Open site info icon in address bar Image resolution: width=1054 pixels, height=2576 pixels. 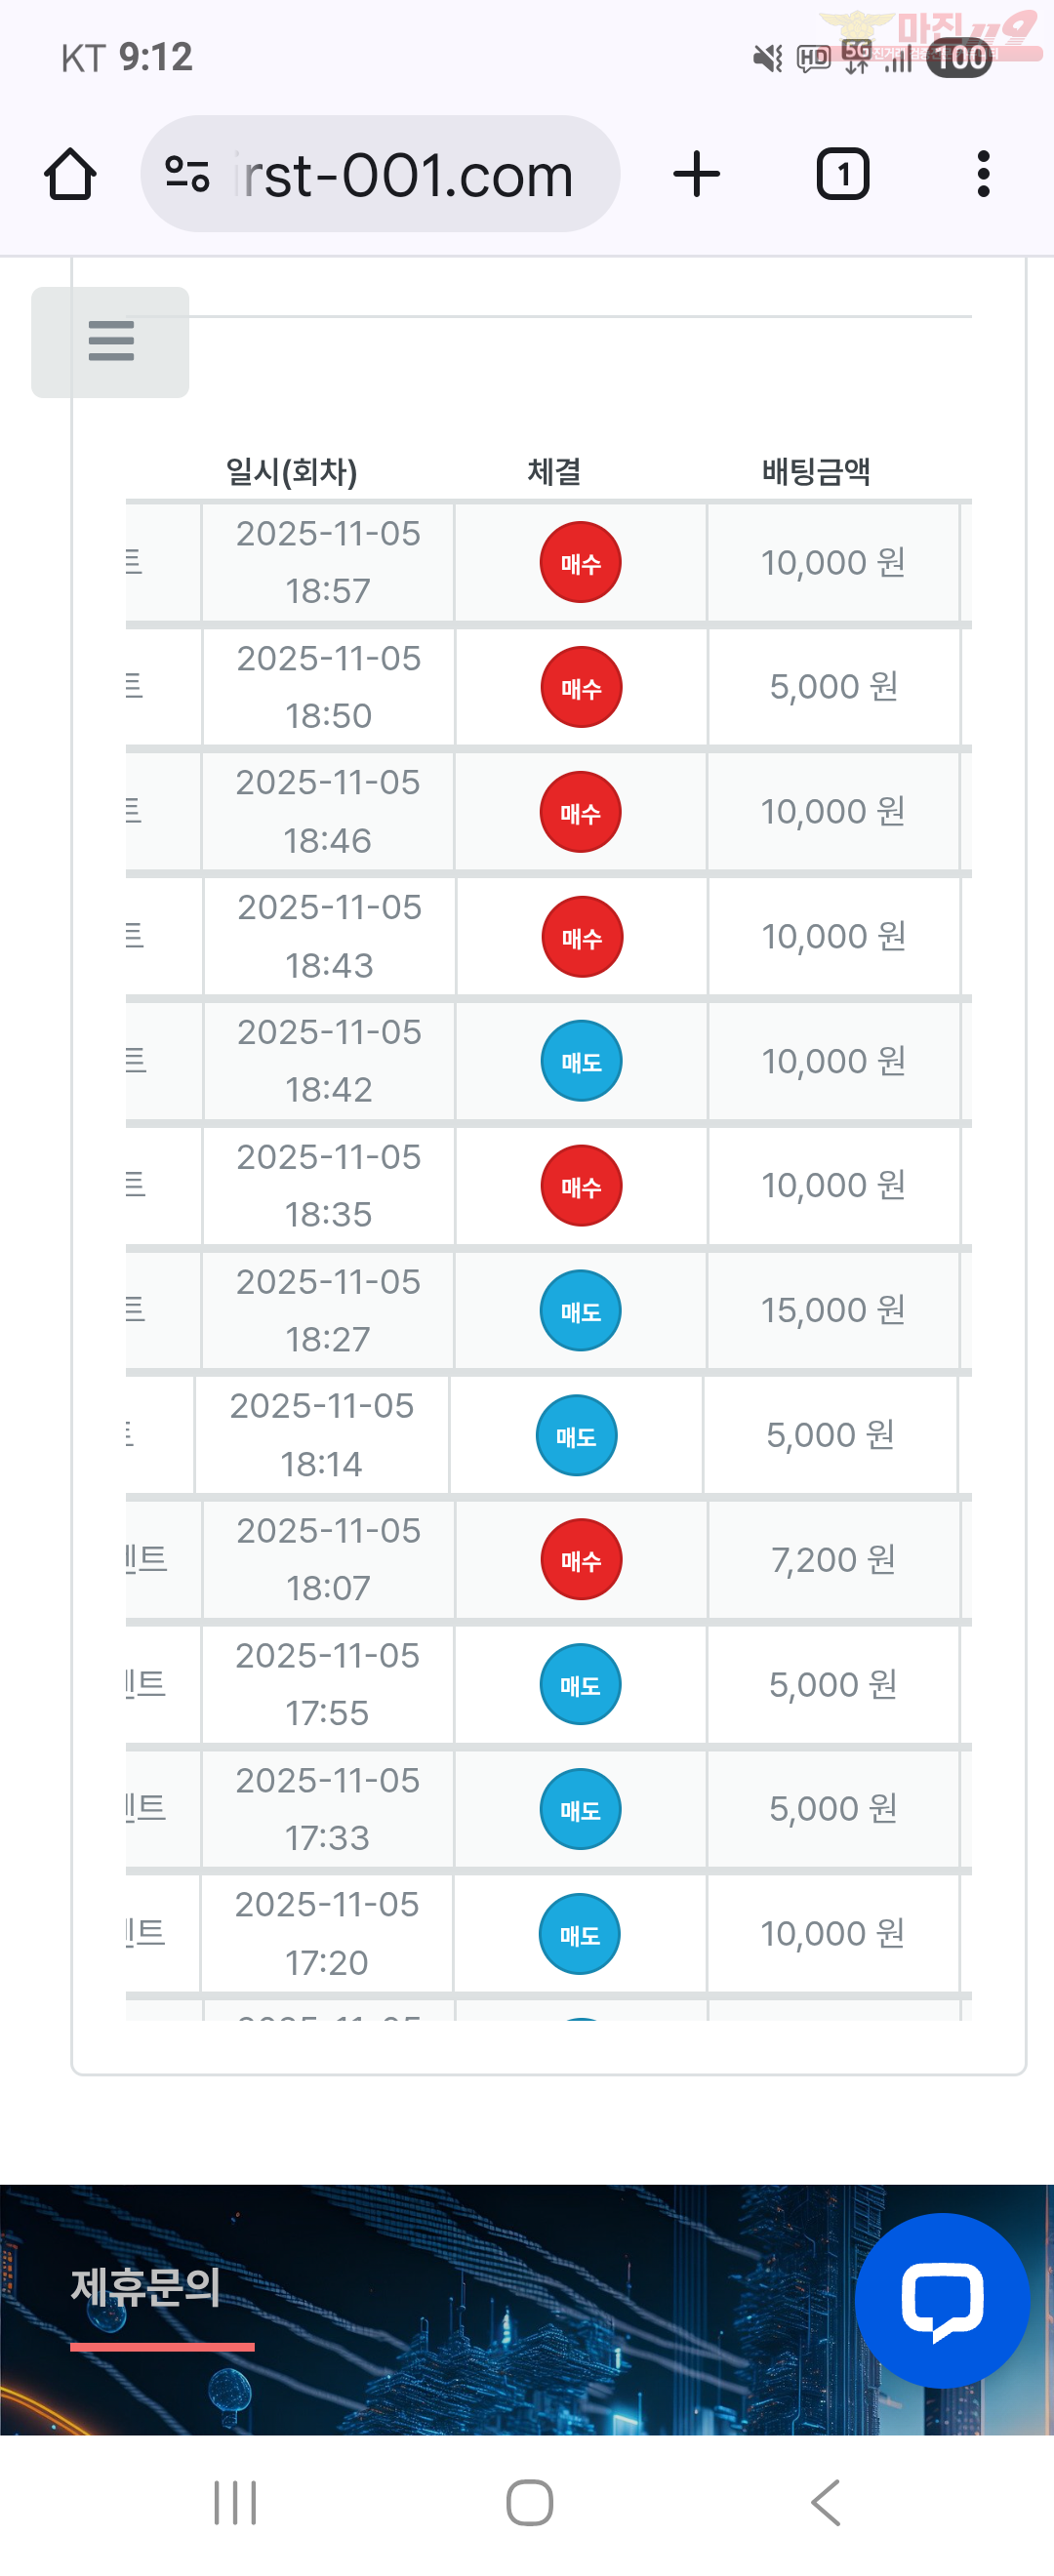[x=187, y=175]
